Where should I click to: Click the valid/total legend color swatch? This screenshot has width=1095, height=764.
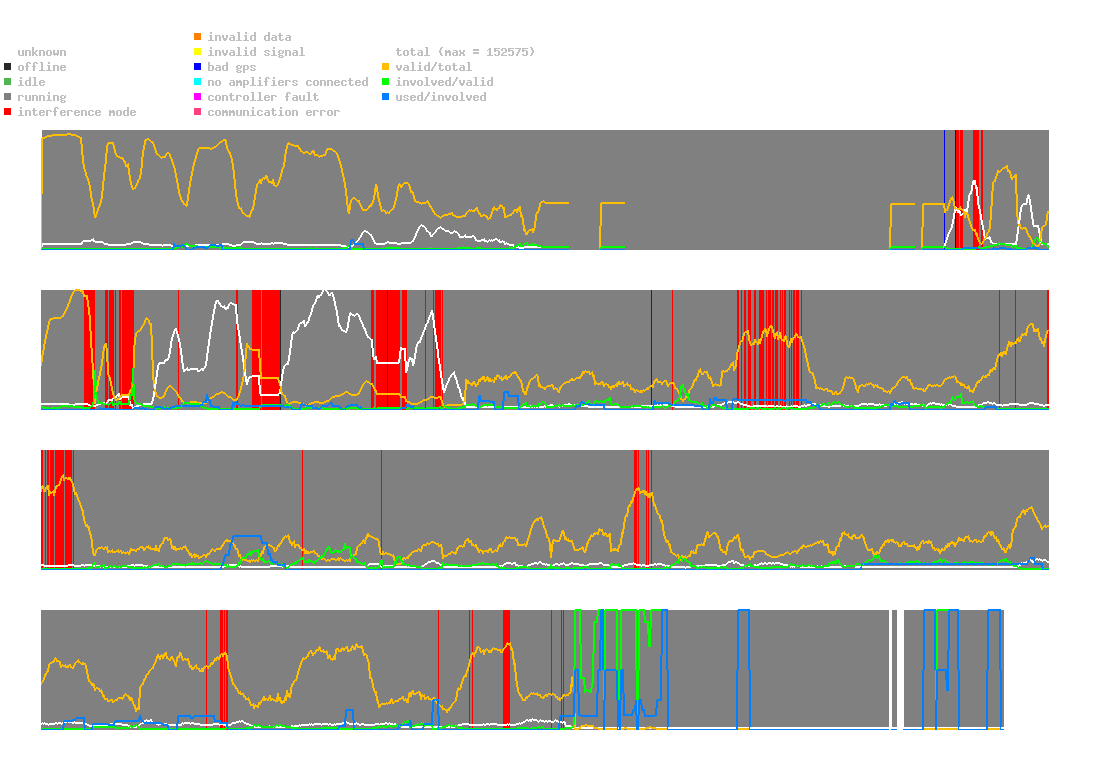(385, 67)
